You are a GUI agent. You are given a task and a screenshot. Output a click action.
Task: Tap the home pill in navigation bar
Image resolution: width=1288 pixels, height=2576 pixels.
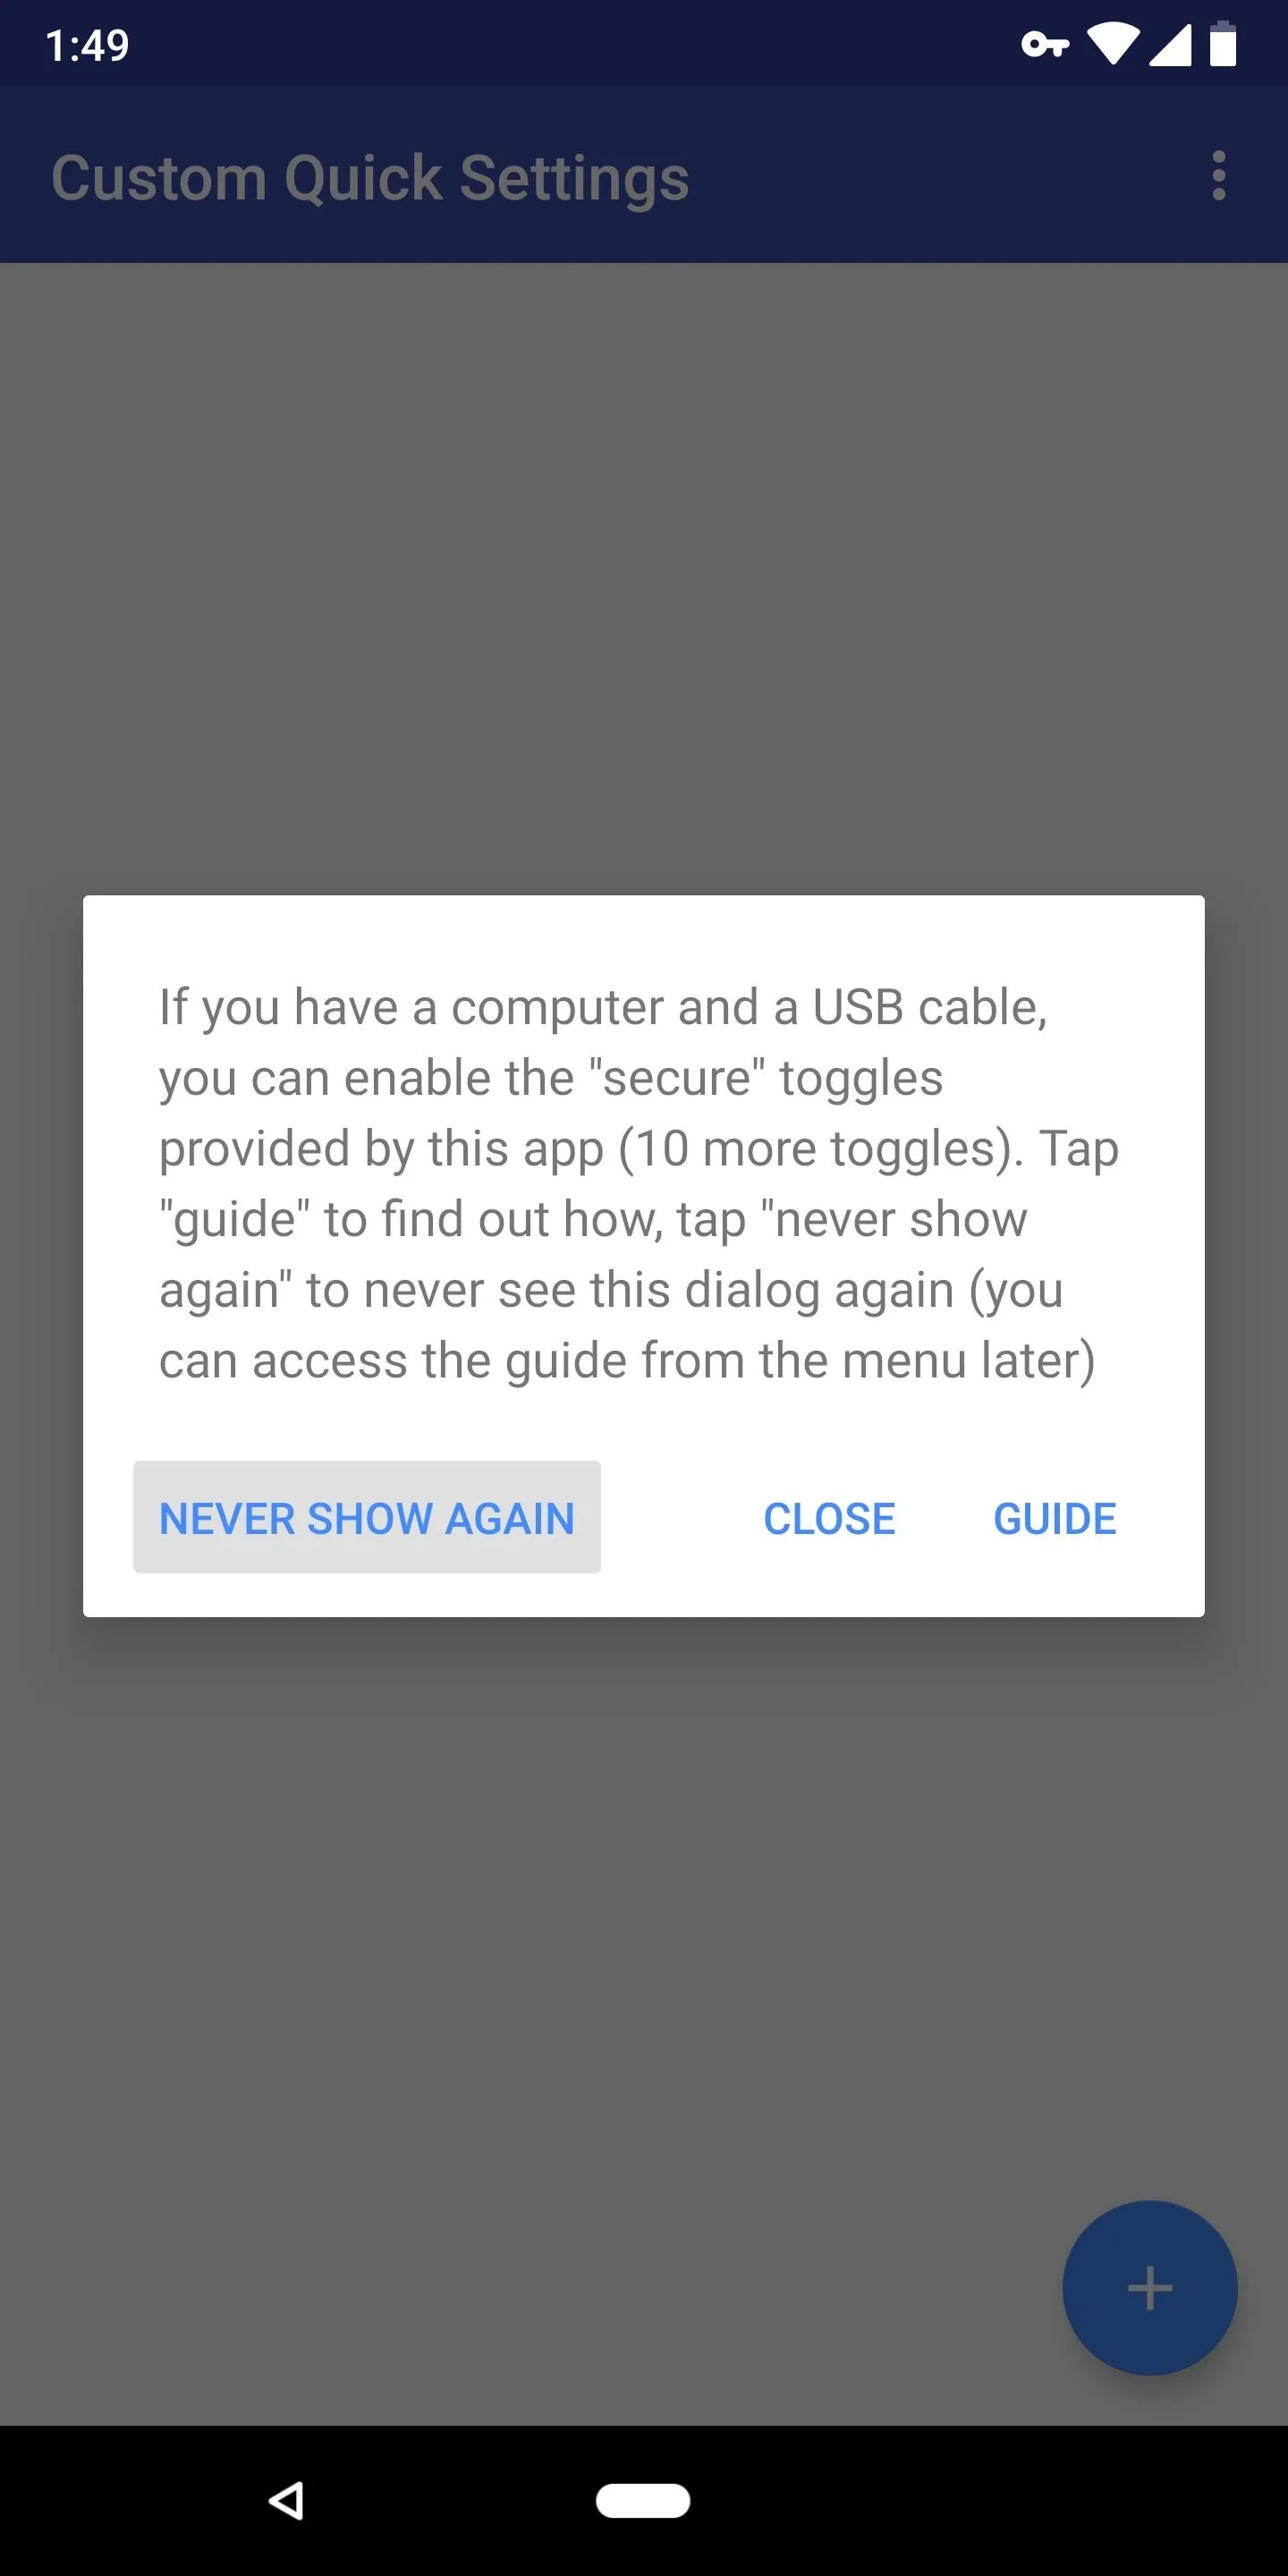(x=643, y=2500)
